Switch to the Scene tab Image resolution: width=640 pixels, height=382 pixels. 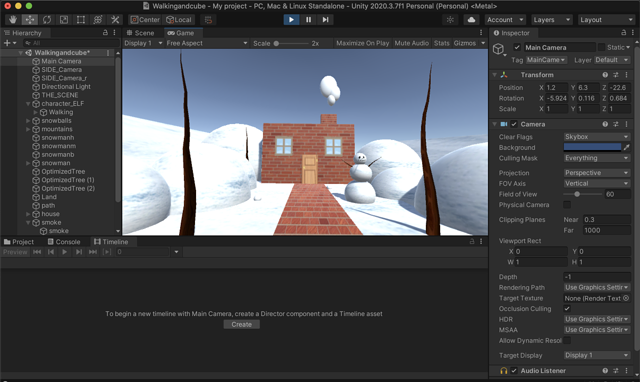[x=141, y=33]
